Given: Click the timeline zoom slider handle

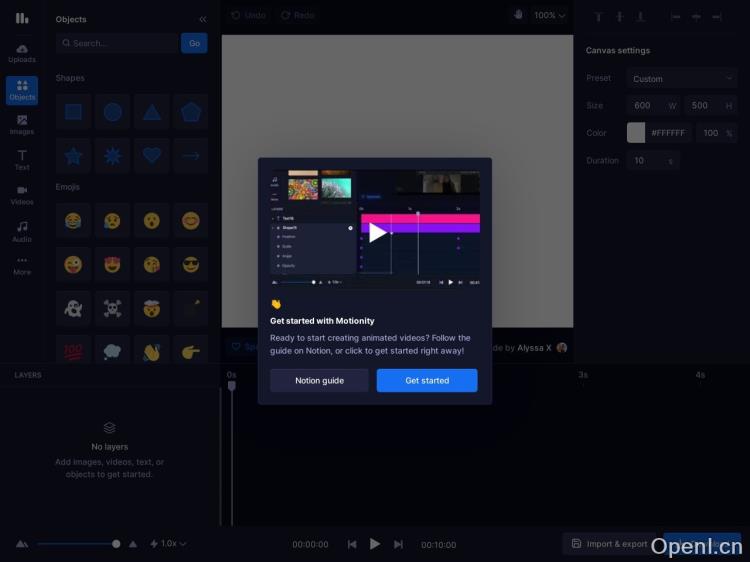Looking at the screenshot, I should pyautogui.click(x=116, y=544).
